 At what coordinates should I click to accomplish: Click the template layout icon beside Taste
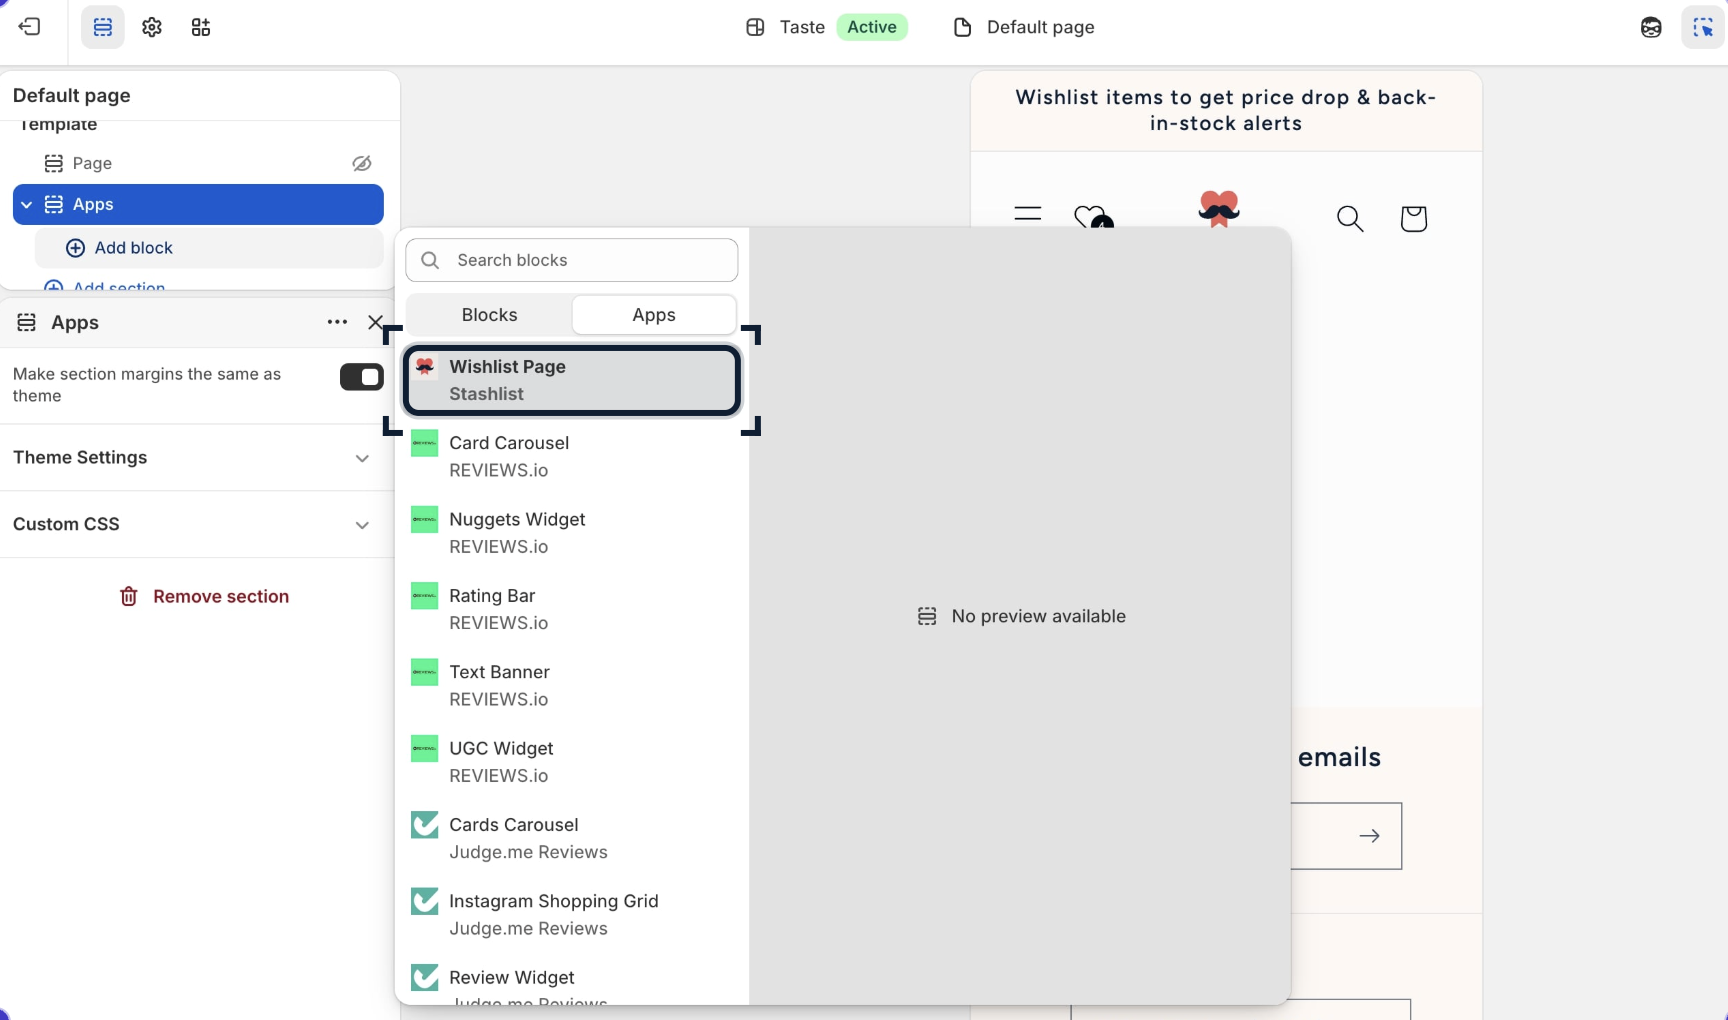coord(755,27)
